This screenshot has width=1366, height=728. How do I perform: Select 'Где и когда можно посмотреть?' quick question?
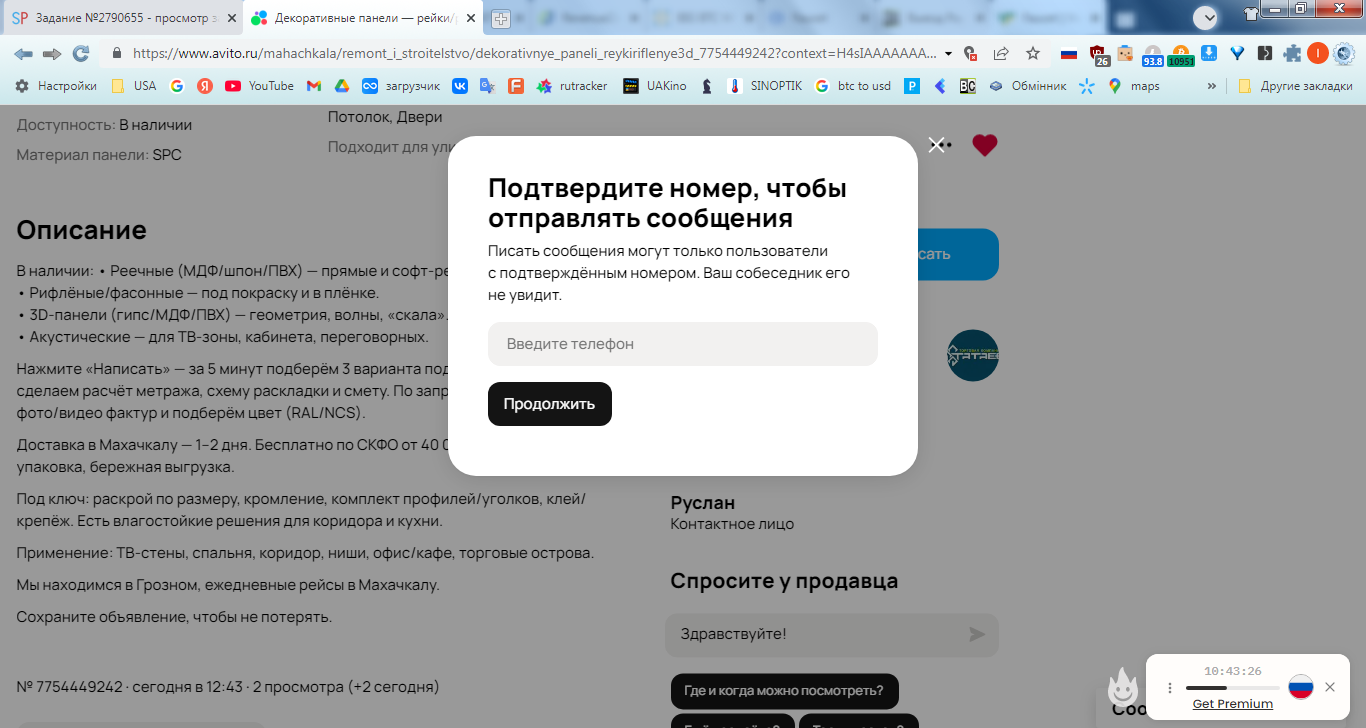tap(784, 691)
